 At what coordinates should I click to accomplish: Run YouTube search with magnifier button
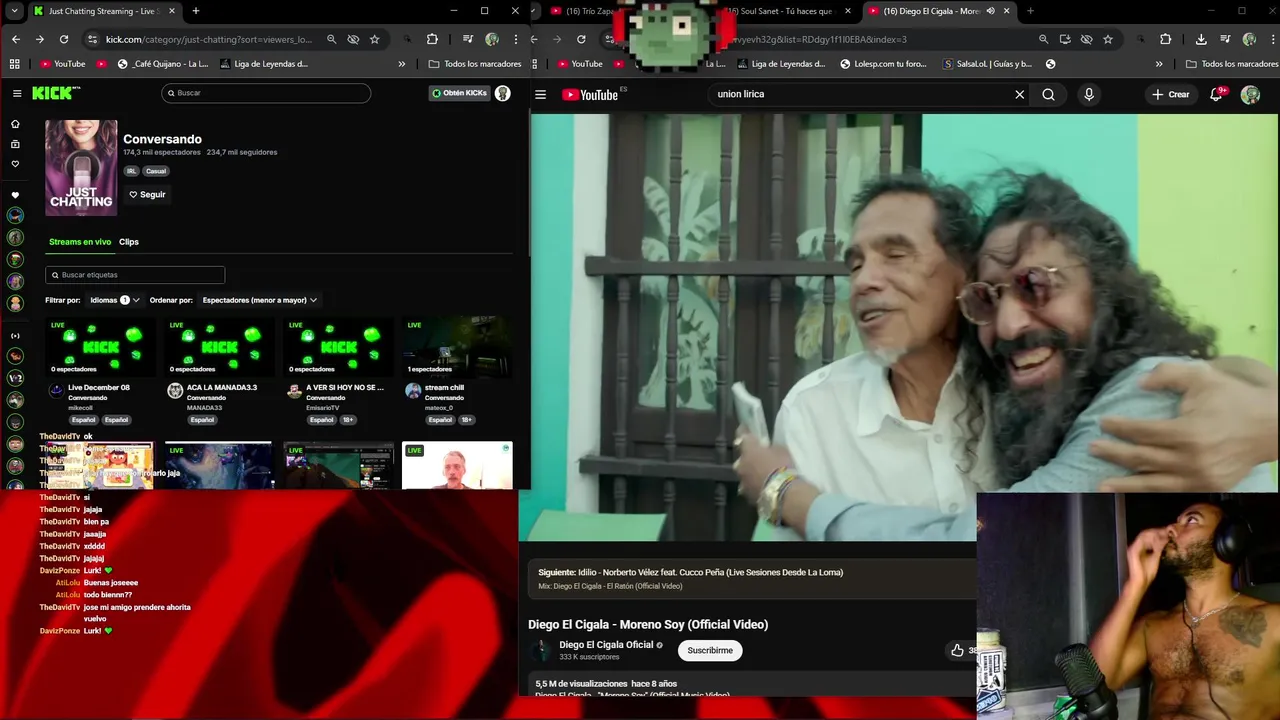tap(1048, 95)
